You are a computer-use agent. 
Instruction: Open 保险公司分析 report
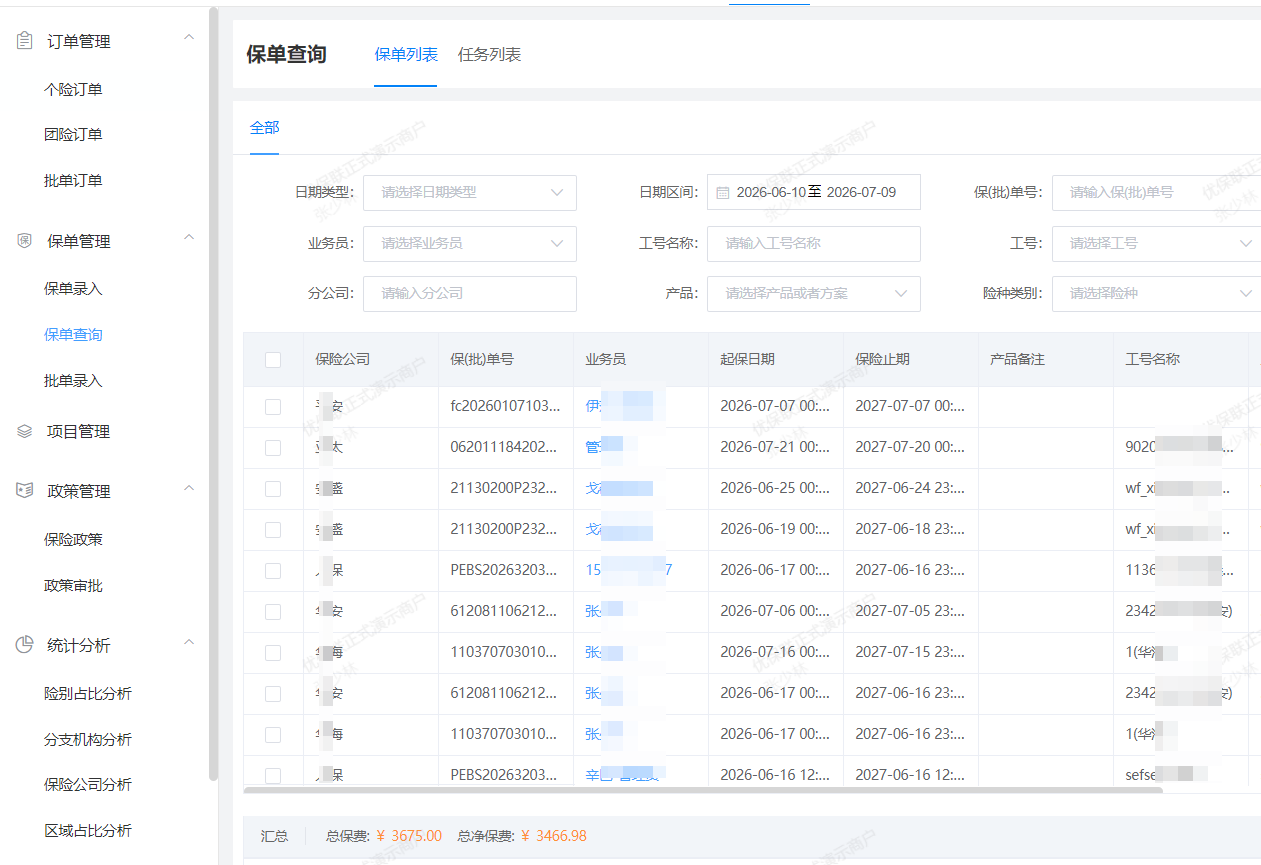[x=88, y=785]
